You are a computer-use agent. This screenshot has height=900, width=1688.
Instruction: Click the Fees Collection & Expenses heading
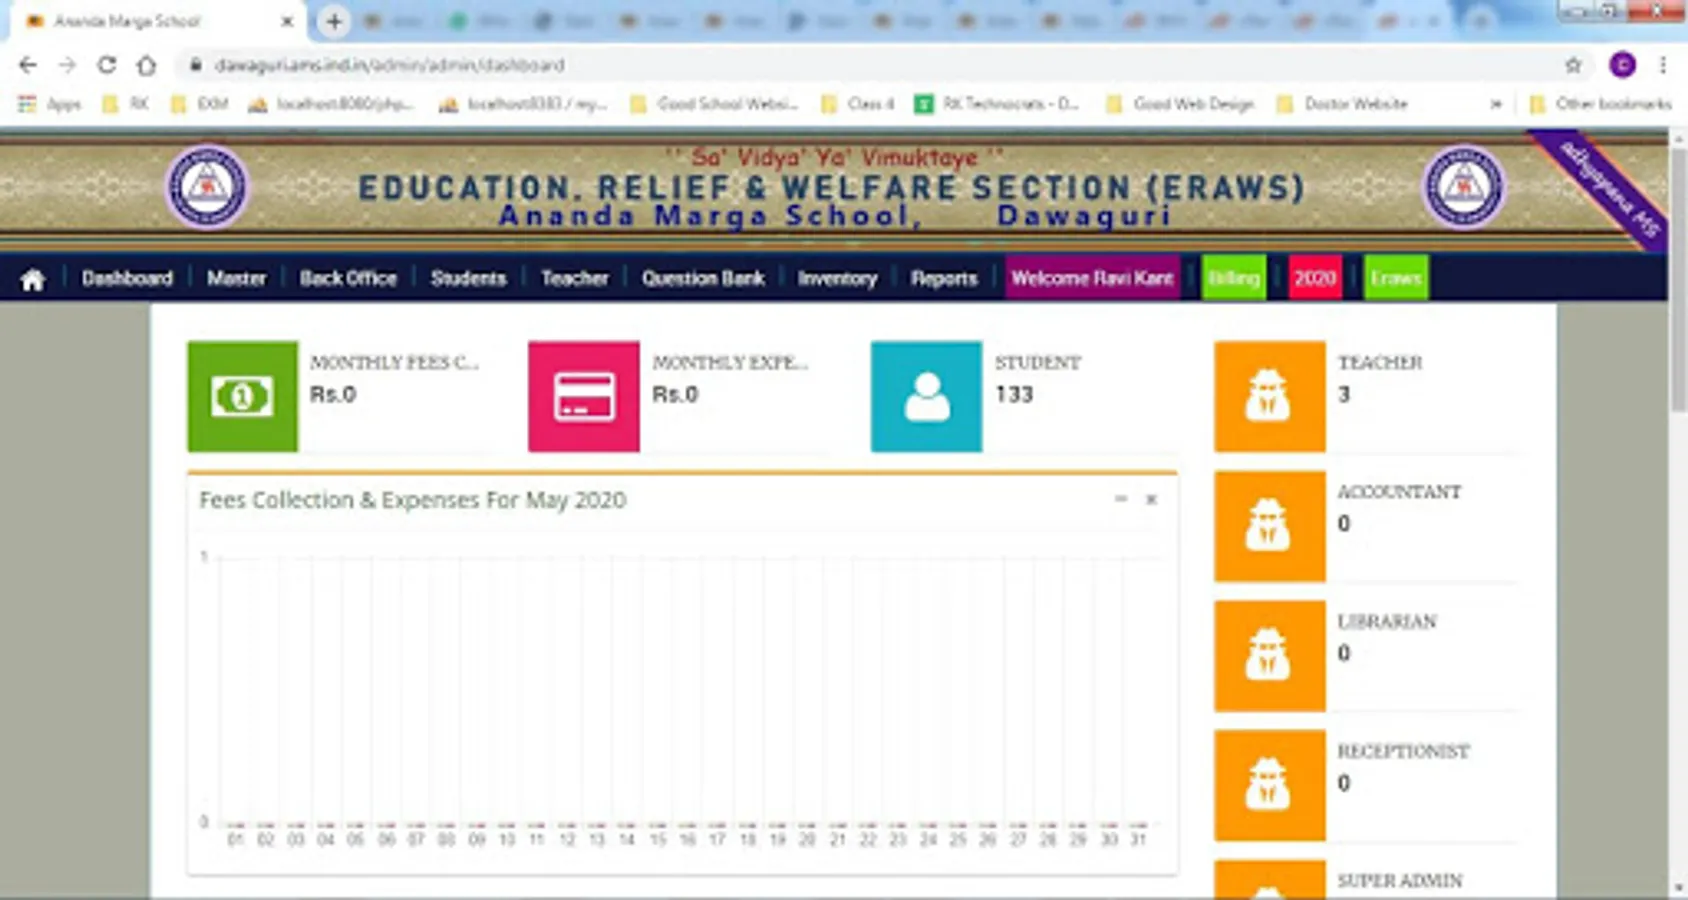click(412, 500)
